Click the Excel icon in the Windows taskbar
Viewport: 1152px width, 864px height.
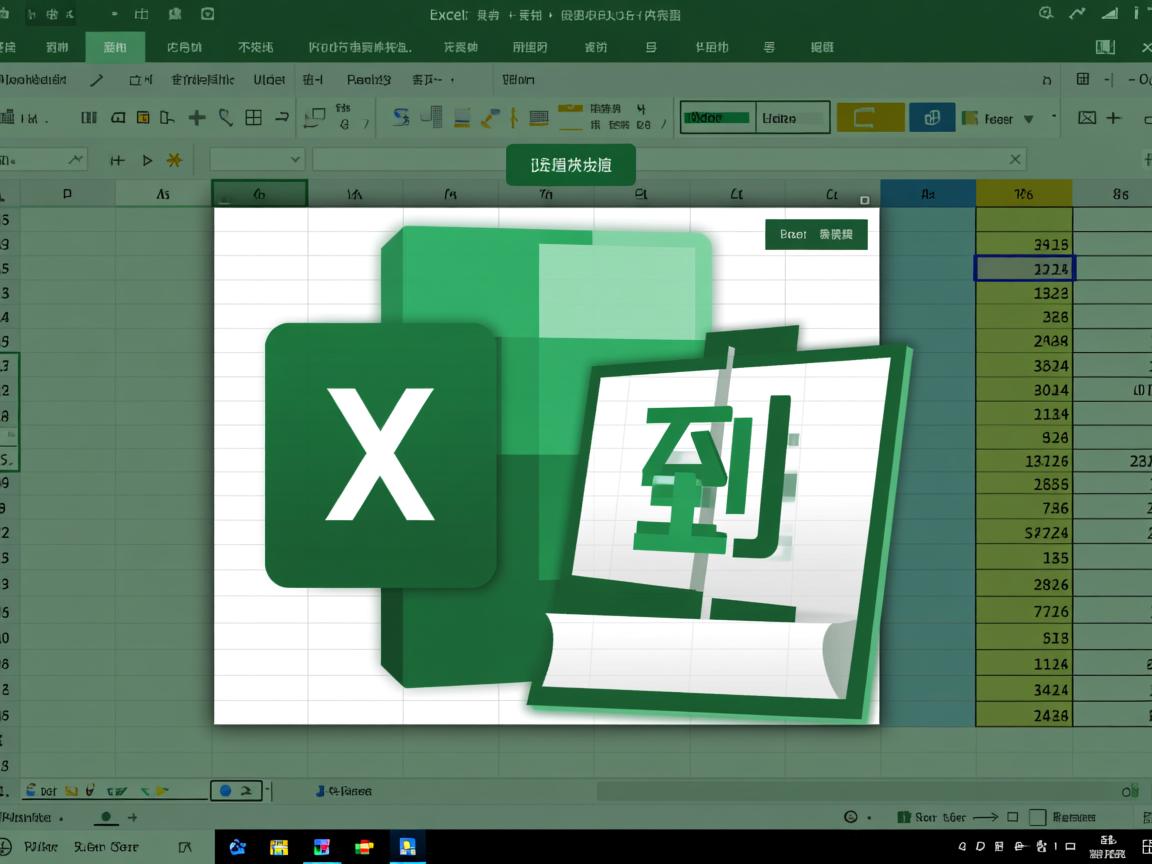tap(405, 846)
